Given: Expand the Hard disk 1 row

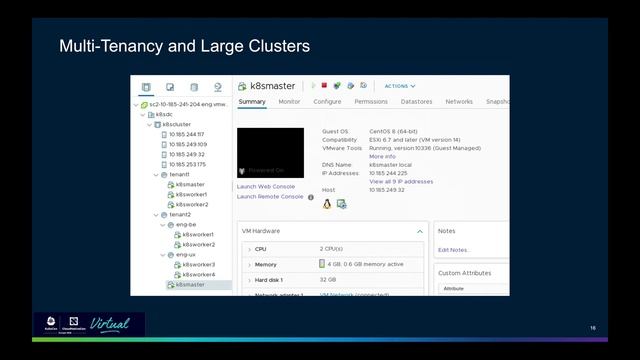Looking at the screenshot, I should 249,280.
